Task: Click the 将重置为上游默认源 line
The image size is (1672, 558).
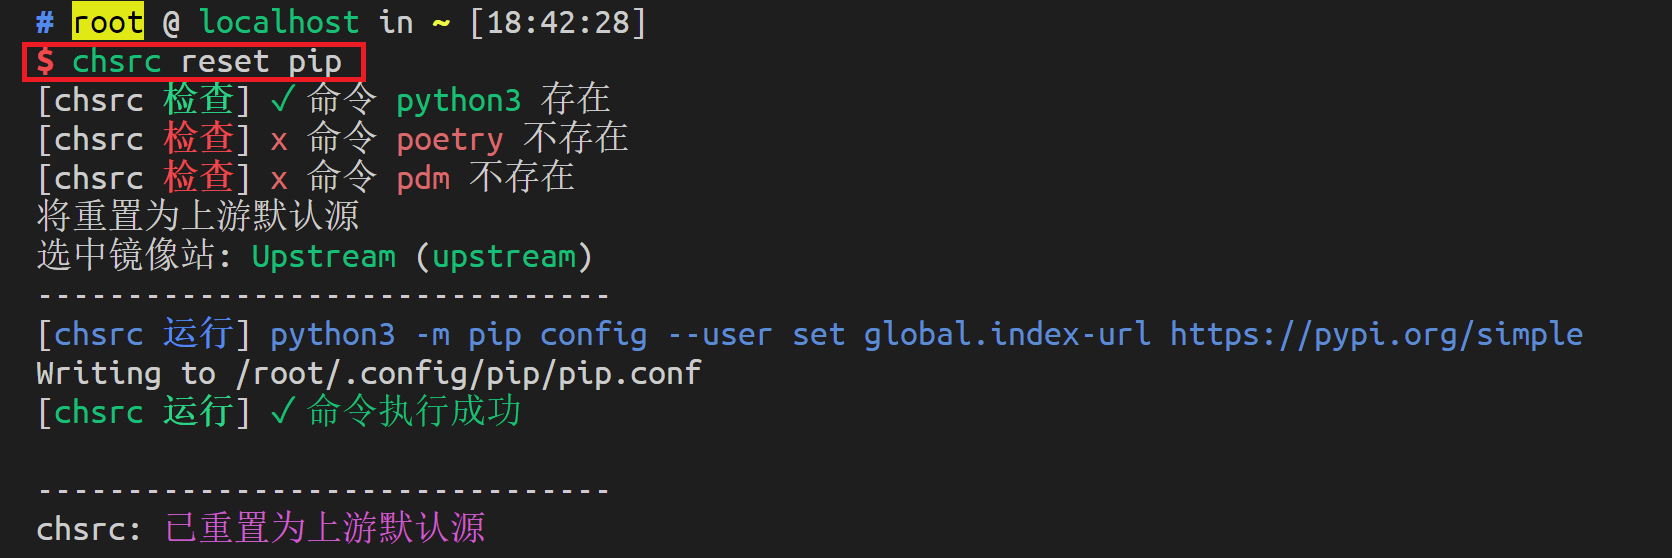Action: tap(198, 216)
